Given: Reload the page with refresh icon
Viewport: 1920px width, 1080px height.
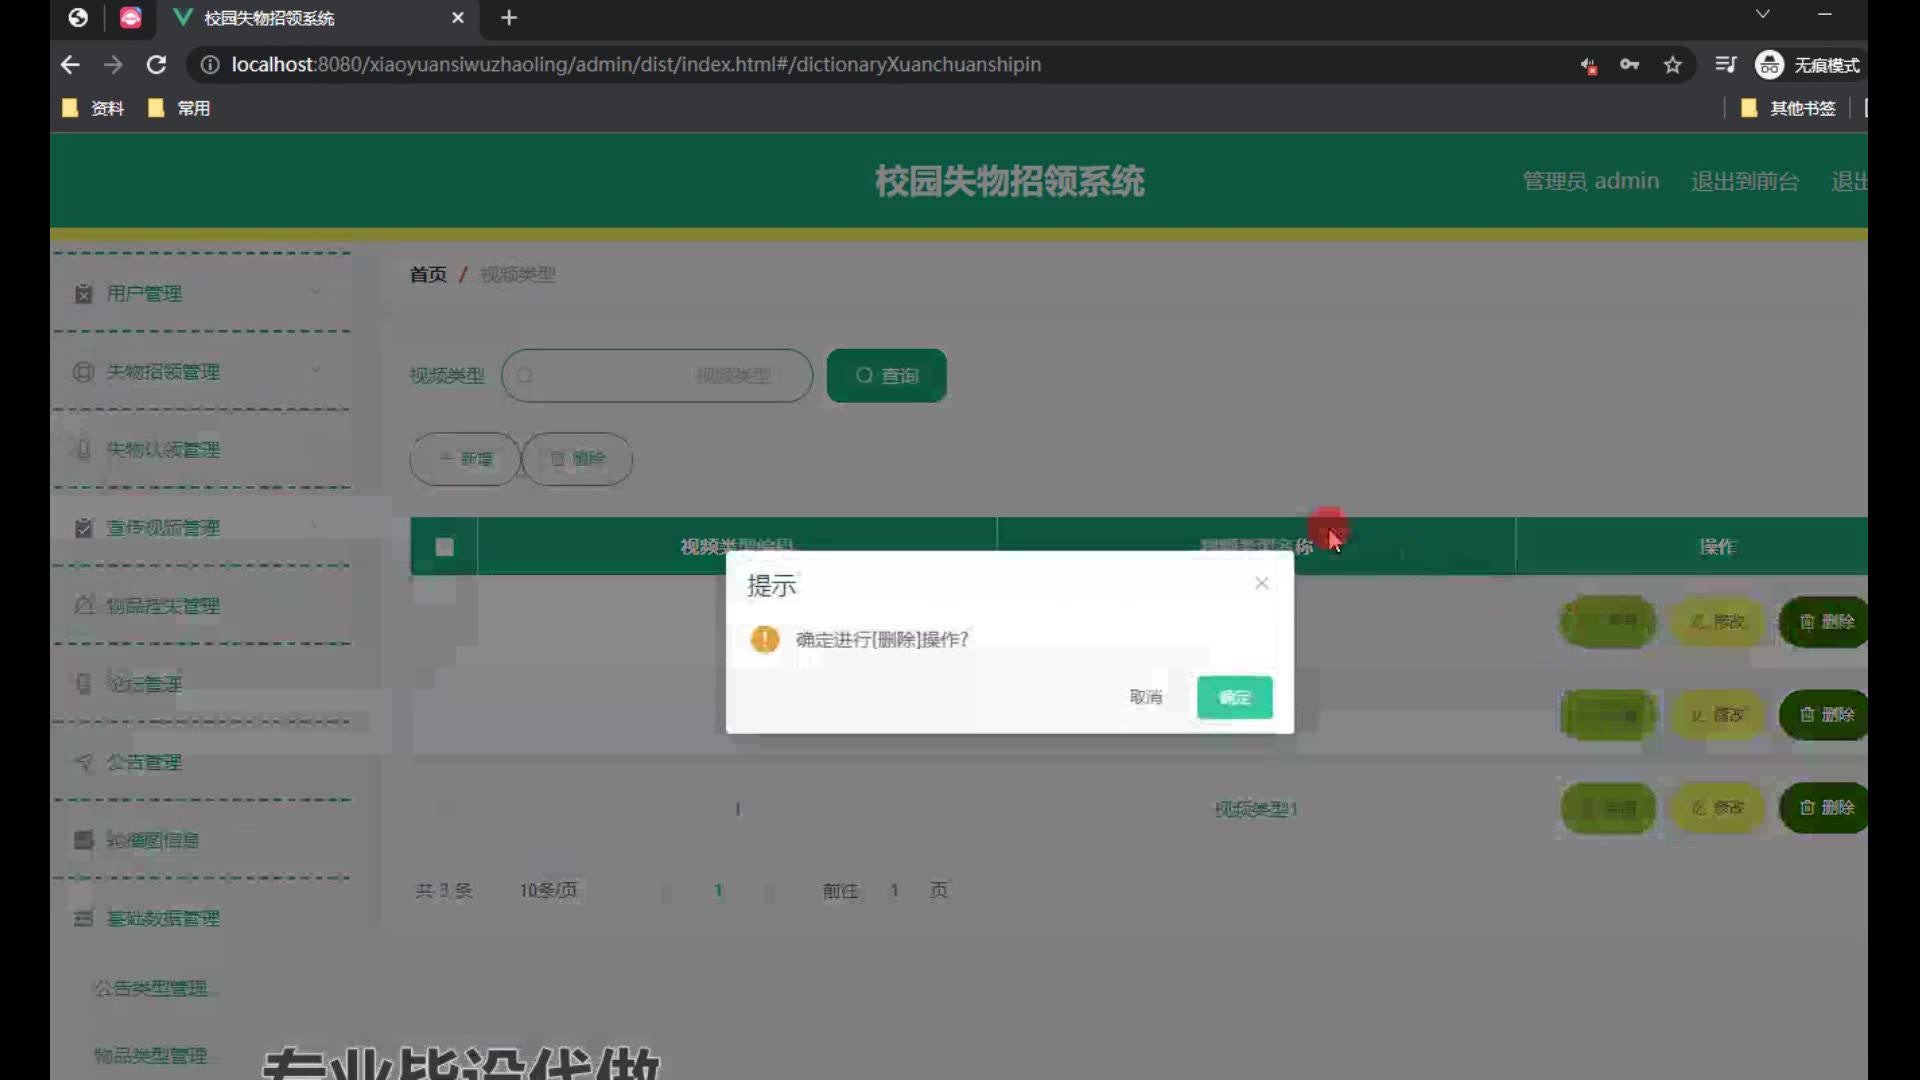Looking at the screenshot, I should [156, 65].
